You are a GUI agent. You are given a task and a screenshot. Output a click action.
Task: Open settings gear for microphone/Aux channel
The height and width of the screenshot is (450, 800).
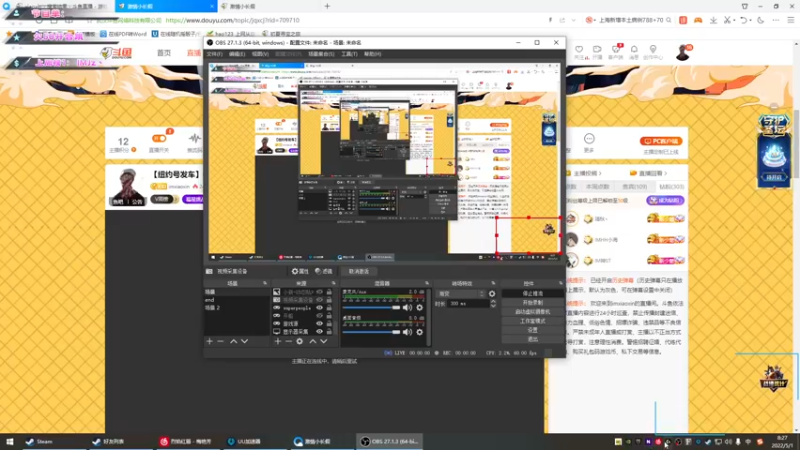click(419, 308)
